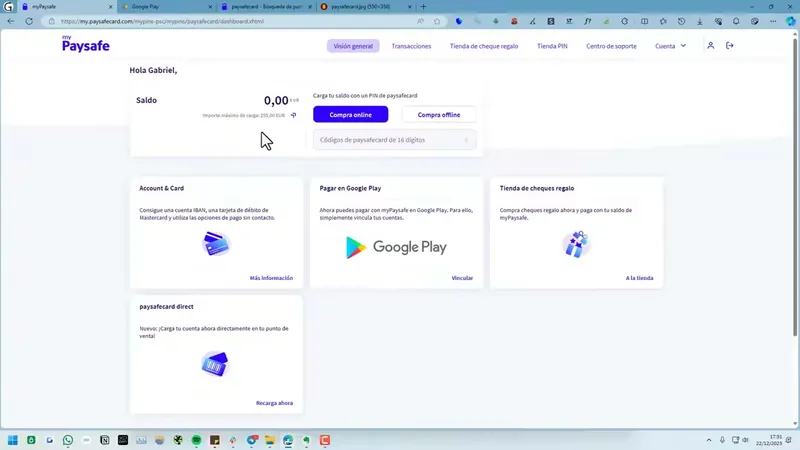Click the 16-digit paysafecard code field
The image size is (800, 450).
click(x=395, y=140)
